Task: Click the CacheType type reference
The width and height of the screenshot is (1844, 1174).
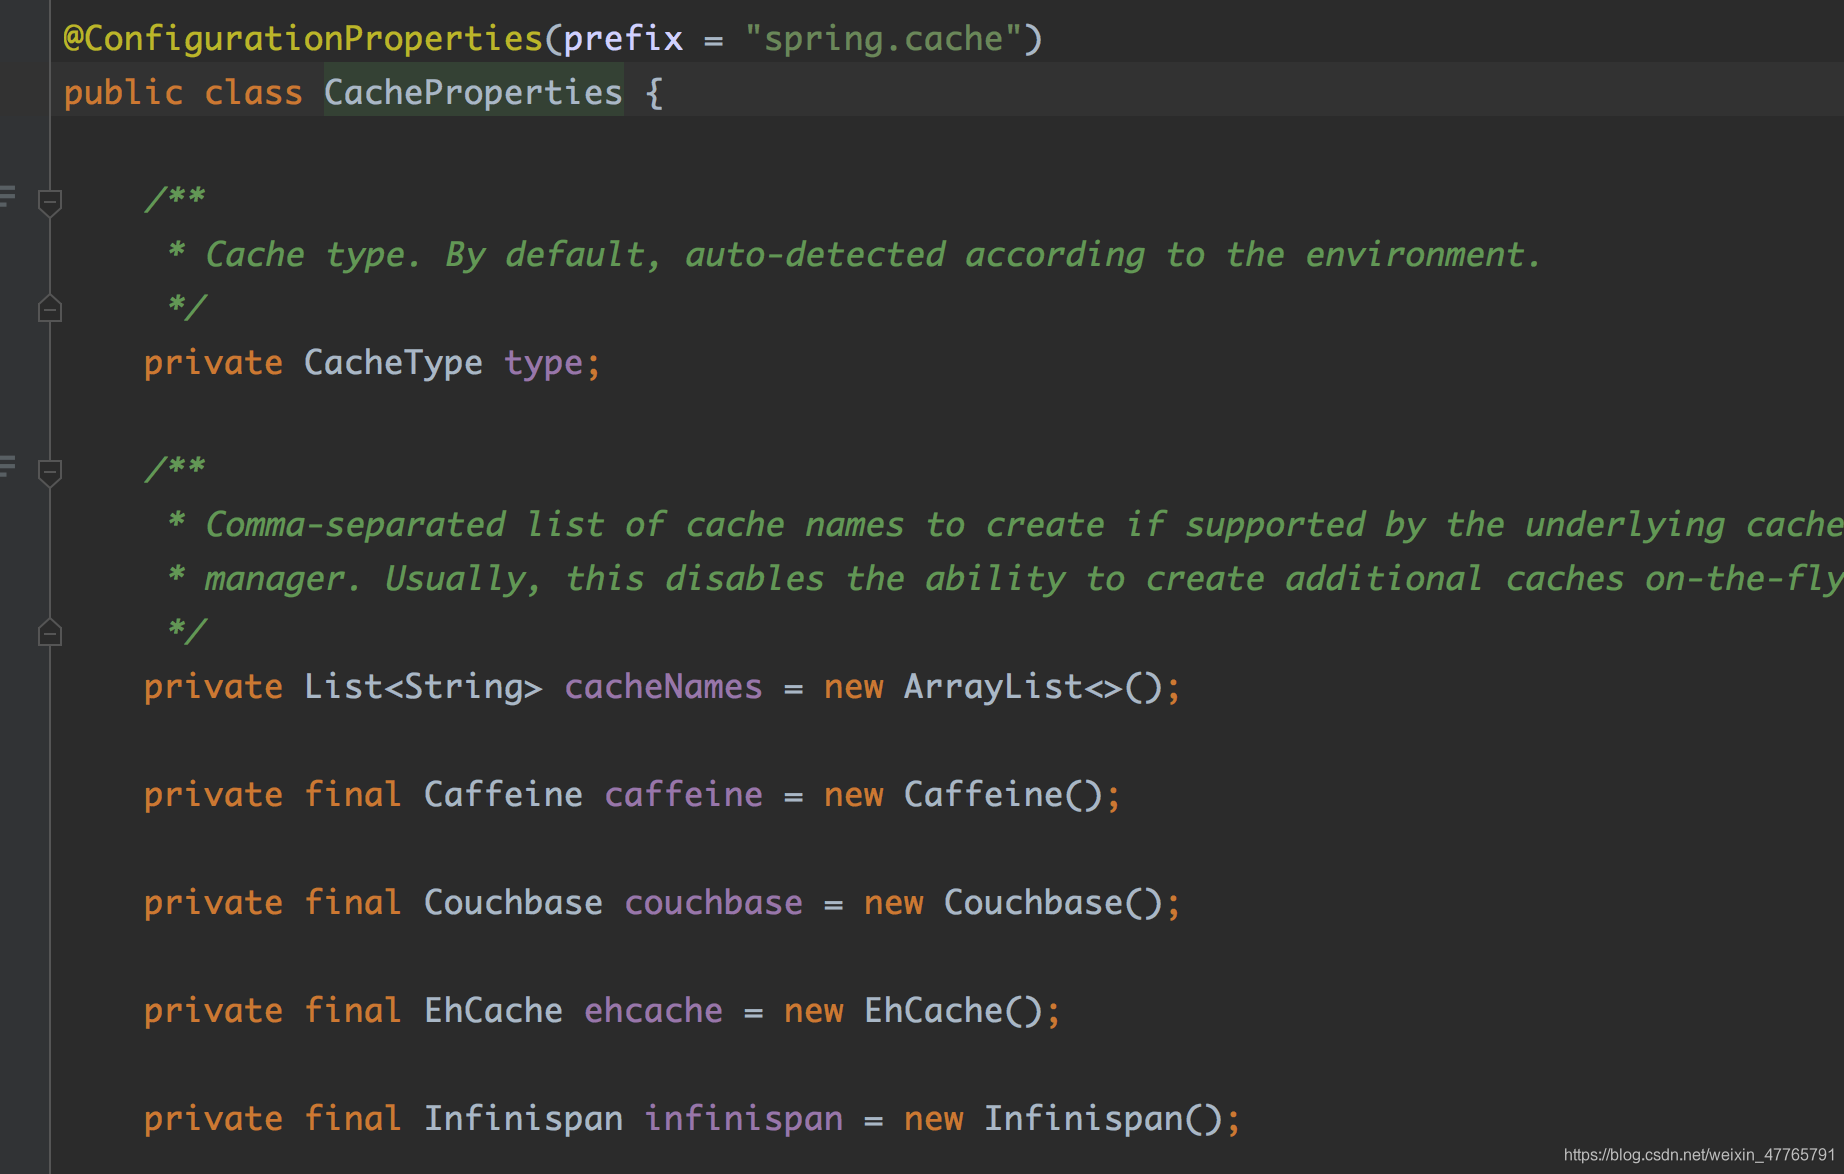Action: click(x=393, y=362)
